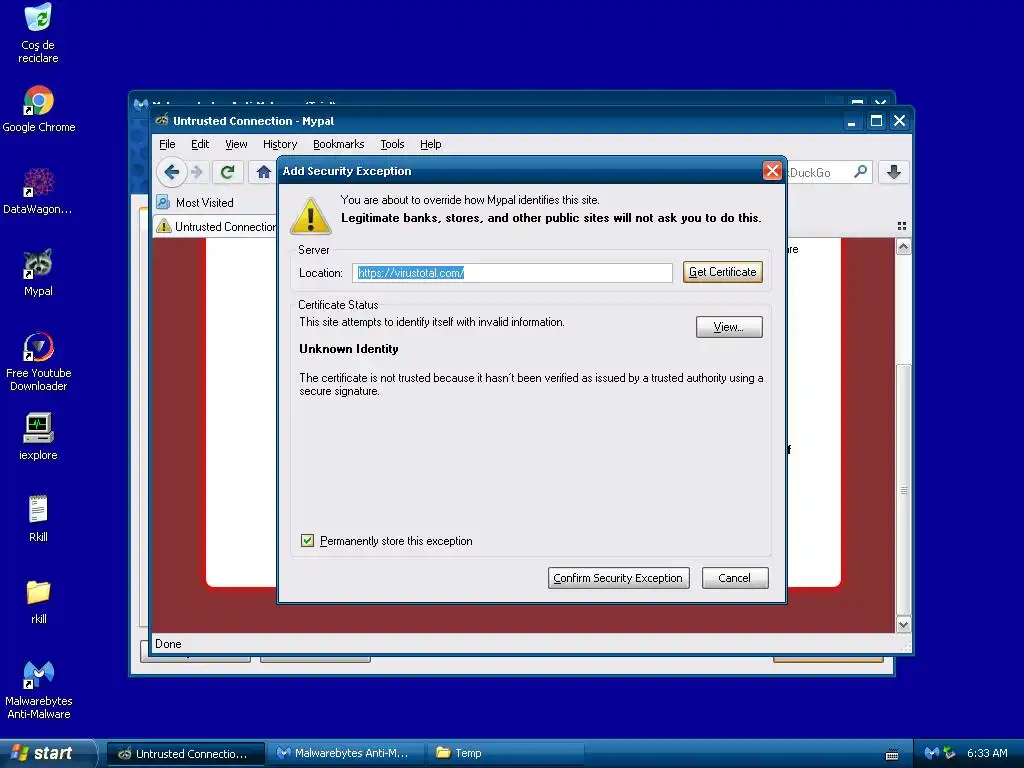Click Confirm Security Exception

point(618,578)
